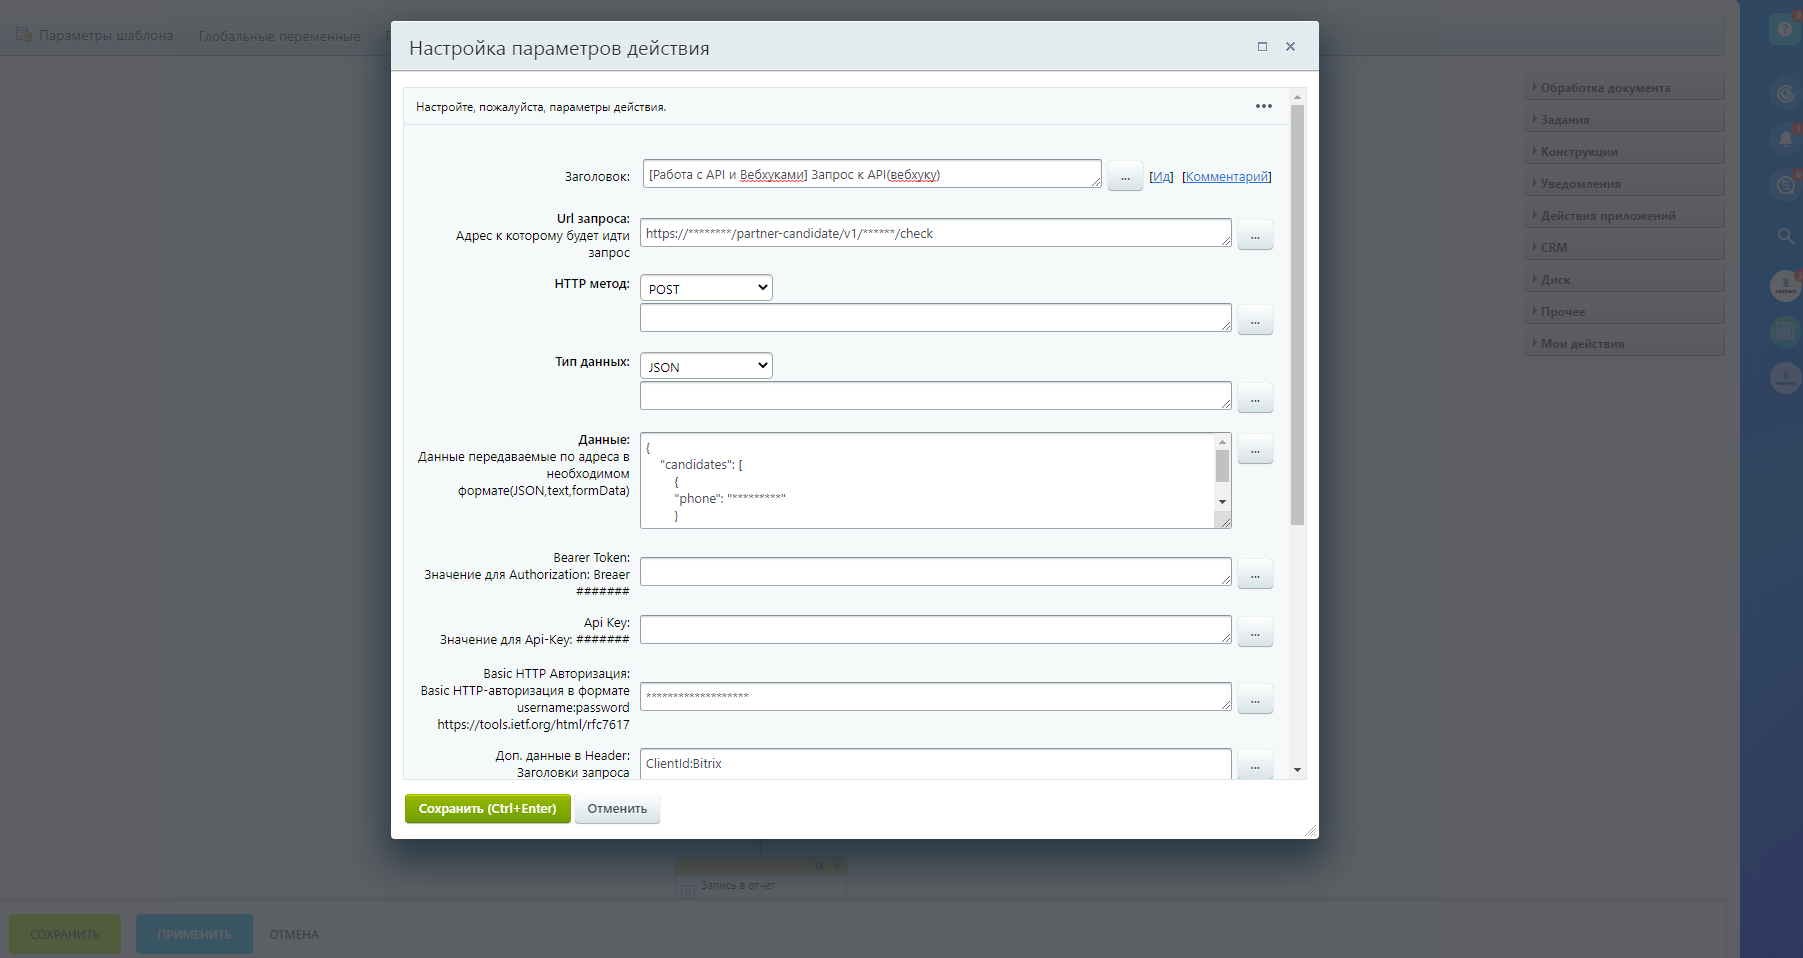The height and width of the screenshot is (958, 1803).
Task: Click the insert-value button beside Данные textarea
Action: coord(1255,450)
